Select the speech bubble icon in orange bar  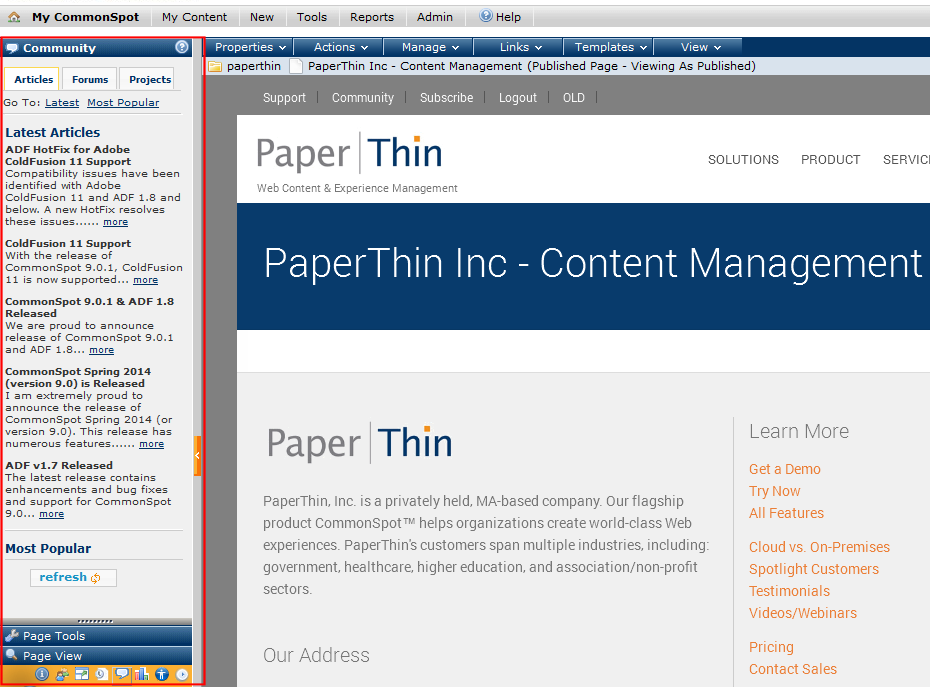122,674
